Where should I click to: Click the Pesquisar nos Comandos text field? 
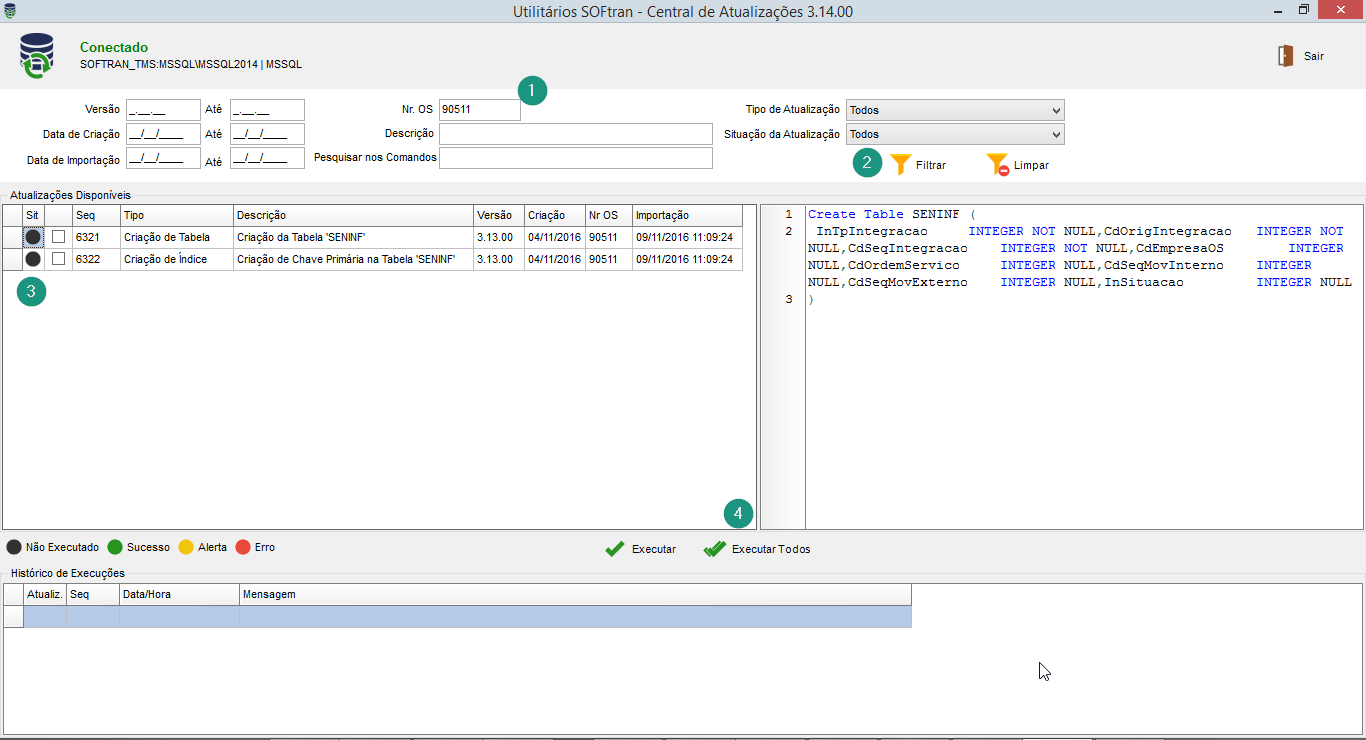[x=575, y=158]
